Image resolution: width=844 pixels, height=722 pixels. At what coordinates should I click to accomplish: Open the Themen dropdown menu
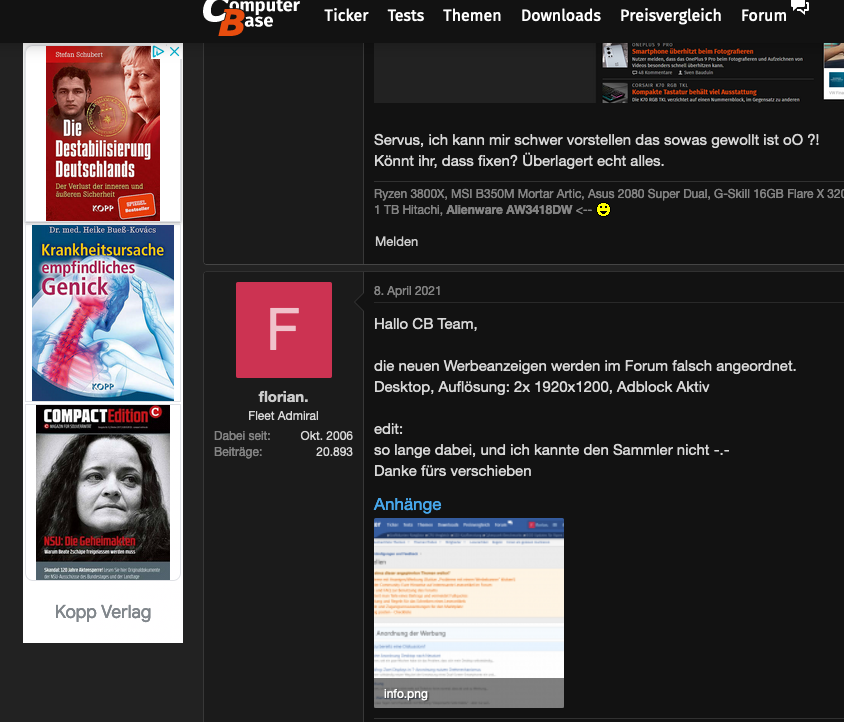[x=472, y=16]
